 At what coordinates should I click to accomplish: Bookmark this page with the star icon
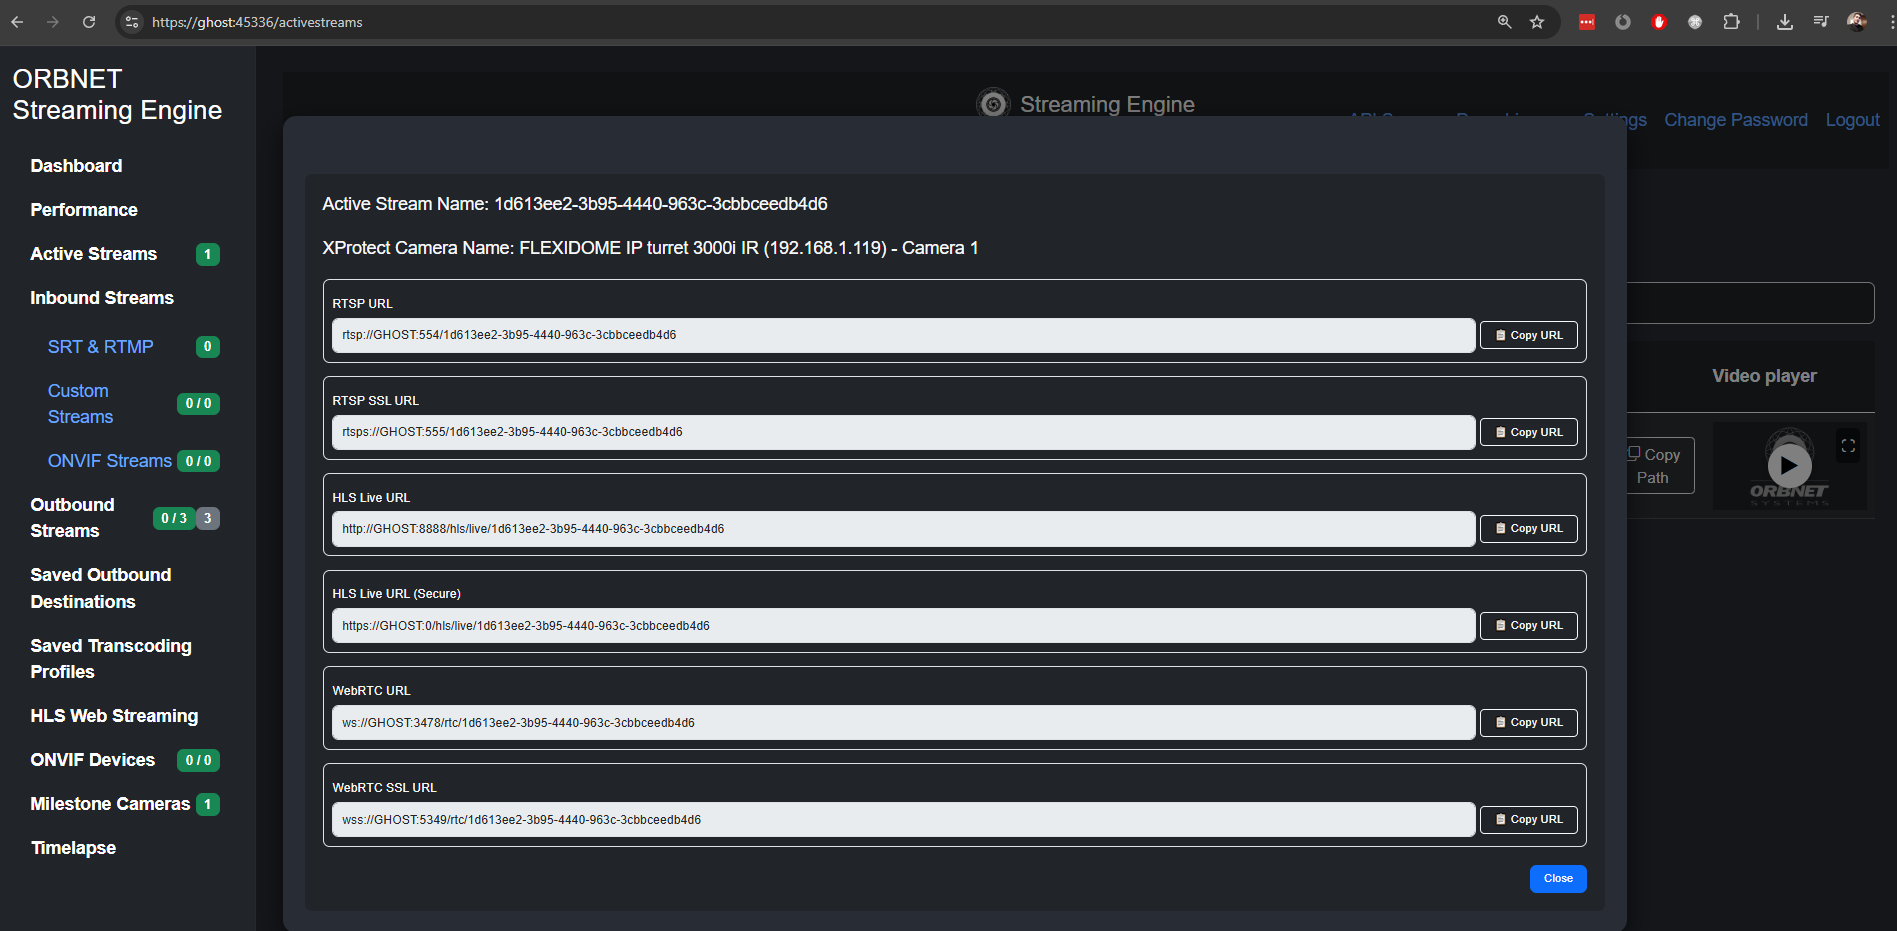(1537, 22)
